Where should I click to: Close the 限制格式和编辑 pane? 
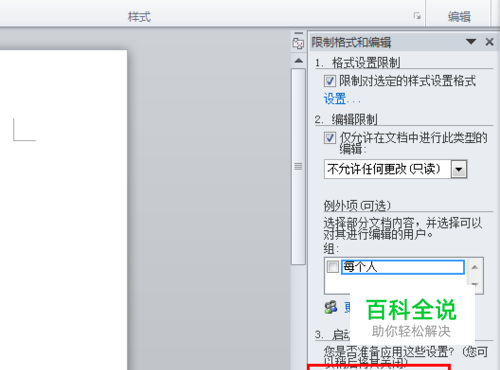click(x=489, y=42)
